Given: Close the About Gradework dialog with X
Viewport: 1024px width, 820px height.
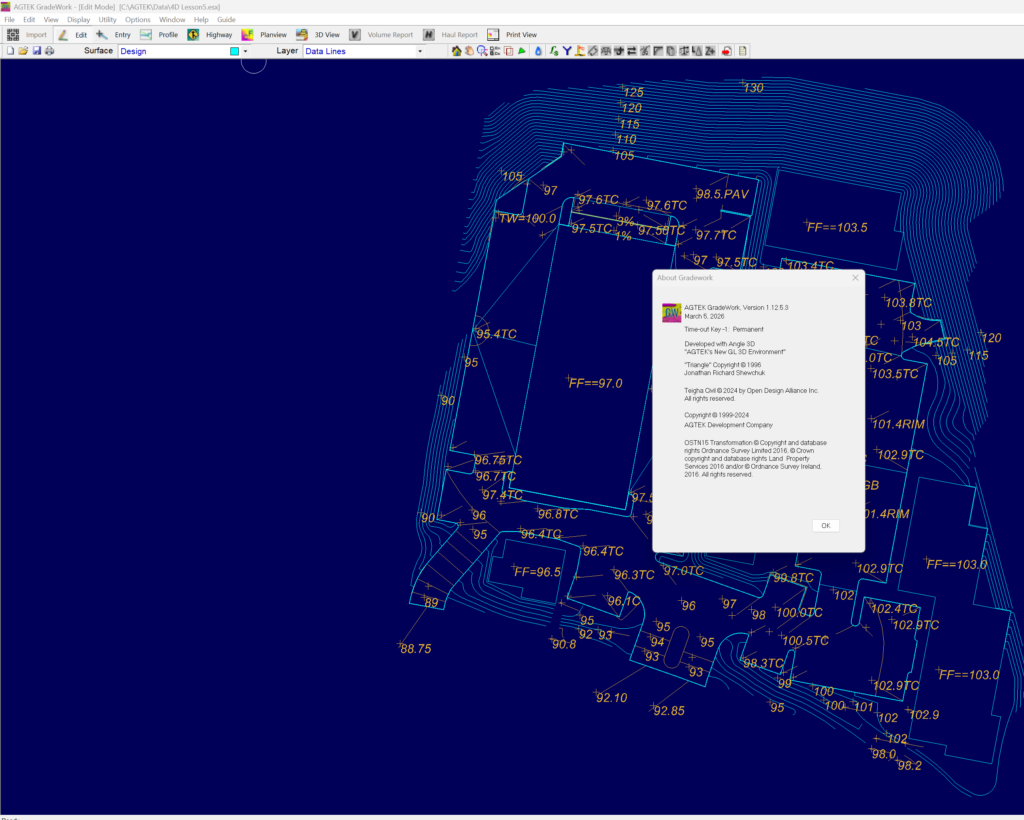Looking at the screenshot, I should (x=855, y=277).
